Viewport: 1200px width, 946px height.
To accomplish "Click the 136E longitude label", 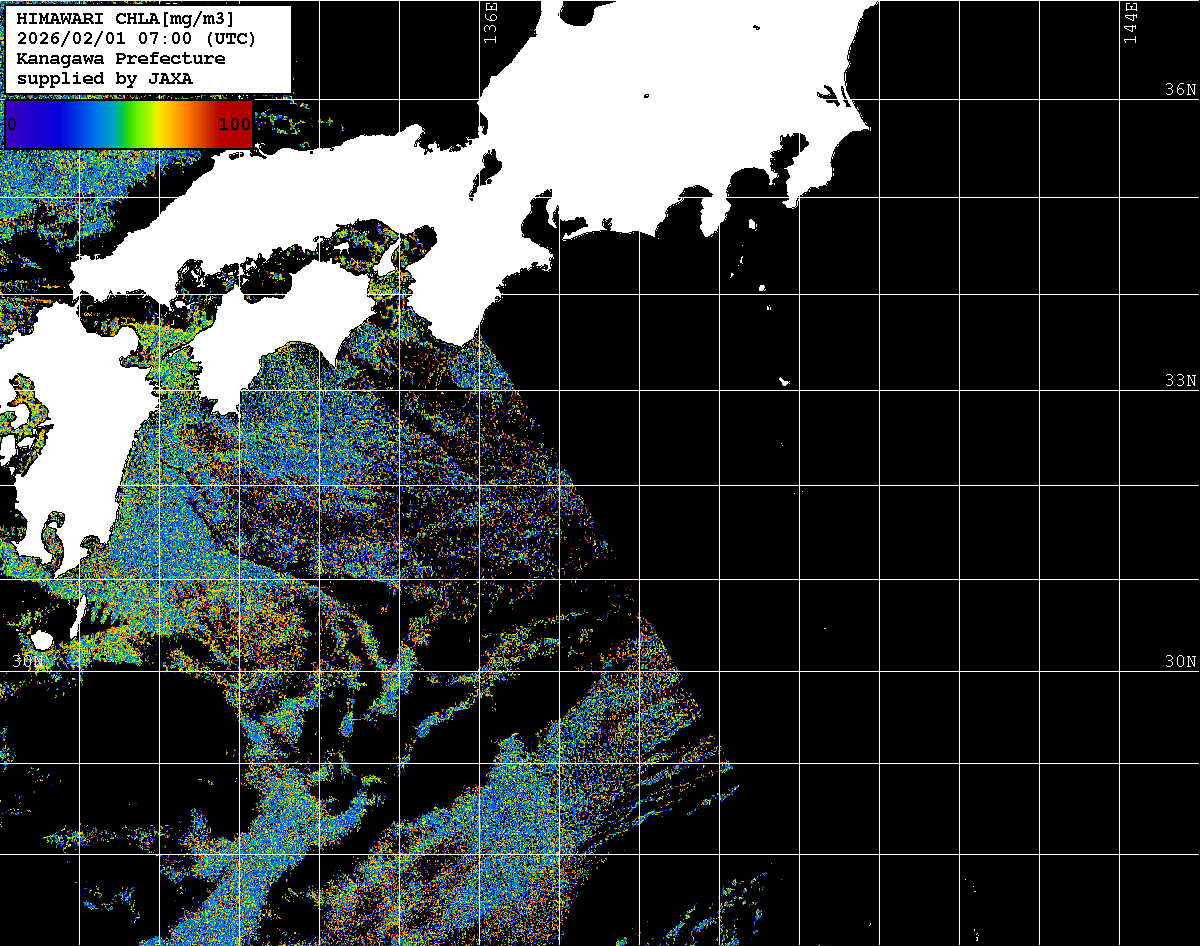I will 489,22.
